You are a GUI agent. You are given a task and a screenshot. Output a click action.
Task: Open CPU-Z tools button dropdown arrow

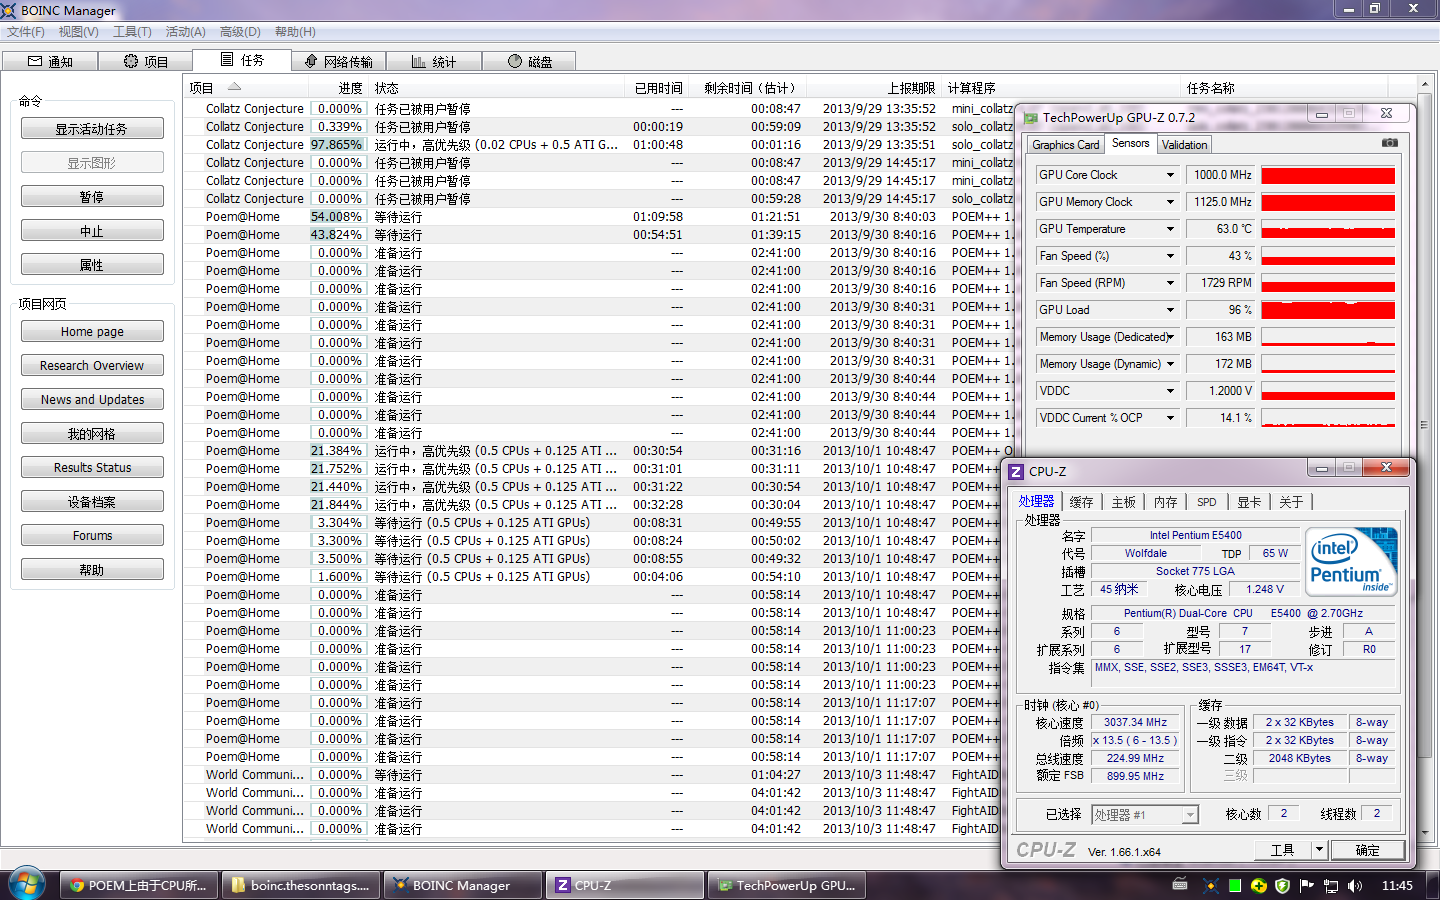(1319, 850)
